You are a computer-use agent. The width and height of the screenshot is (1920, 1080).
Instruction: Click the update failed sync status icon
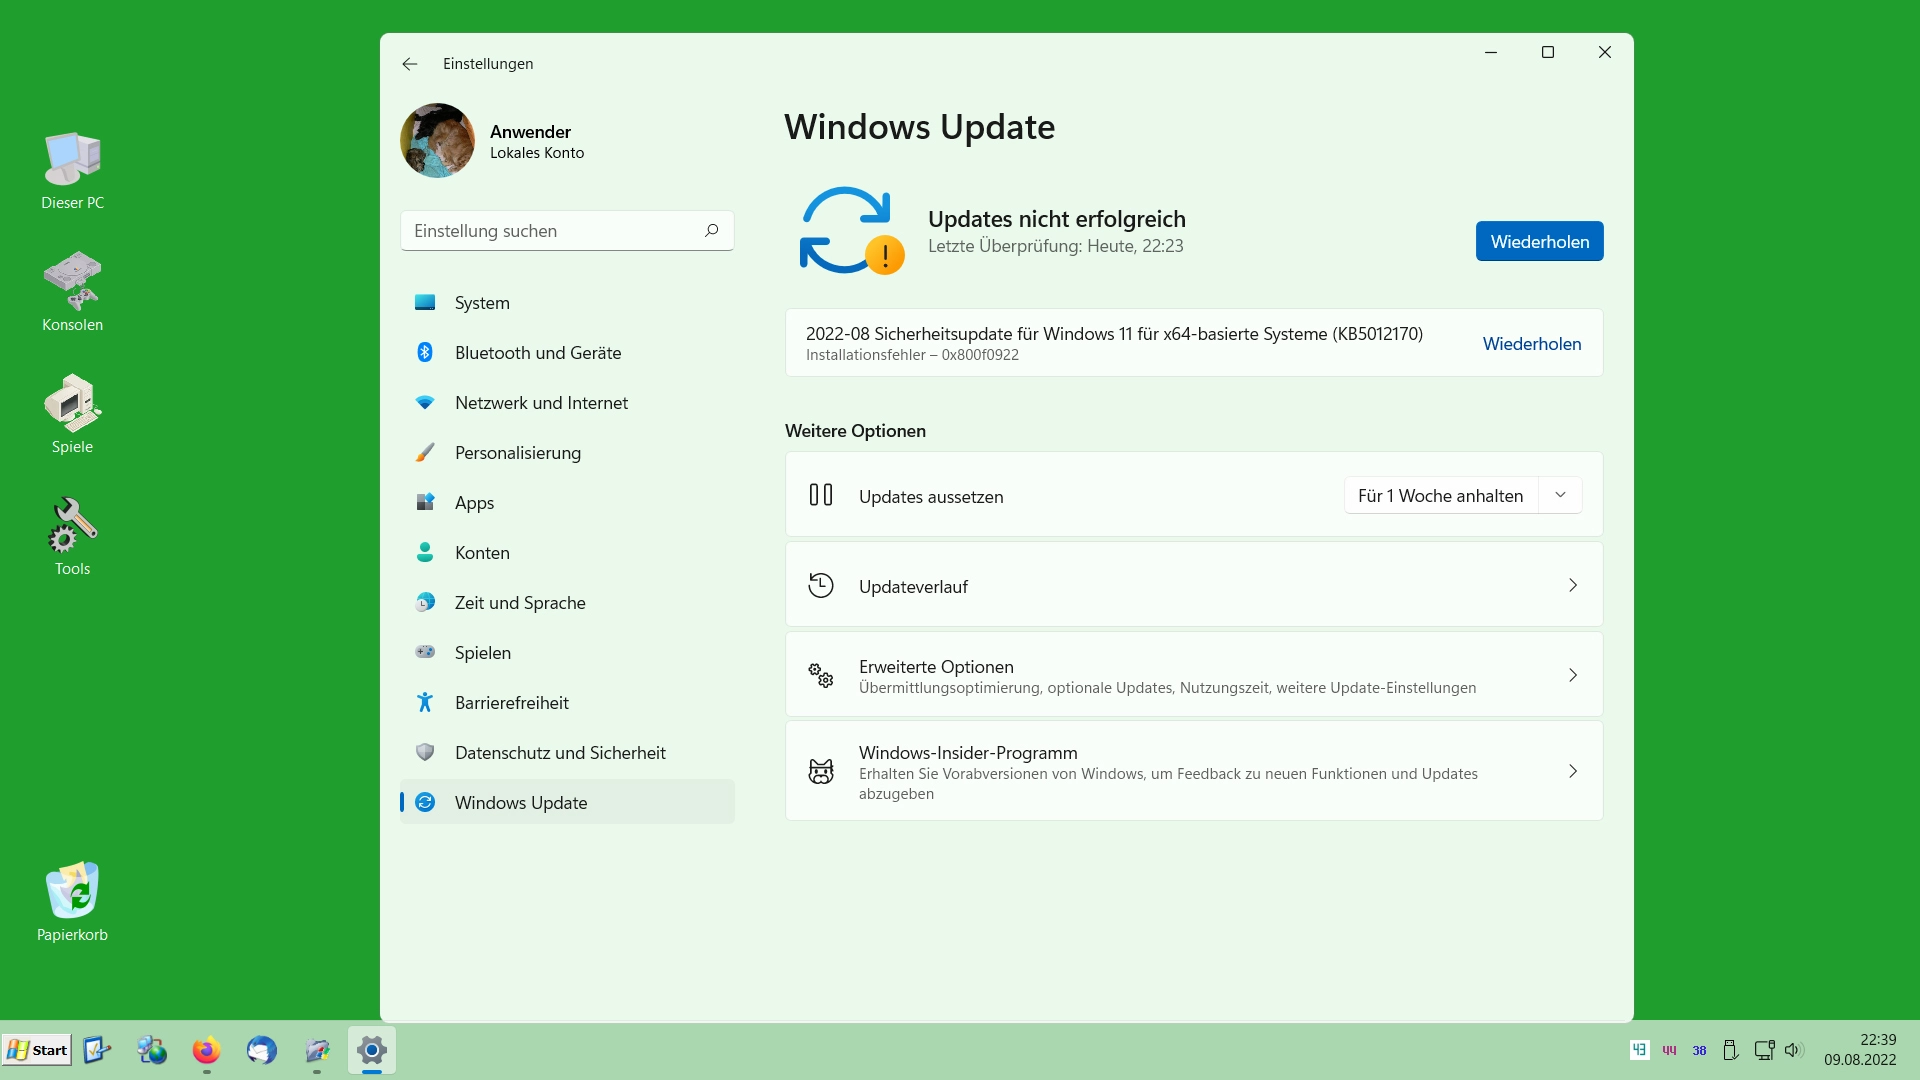(851, 231)
